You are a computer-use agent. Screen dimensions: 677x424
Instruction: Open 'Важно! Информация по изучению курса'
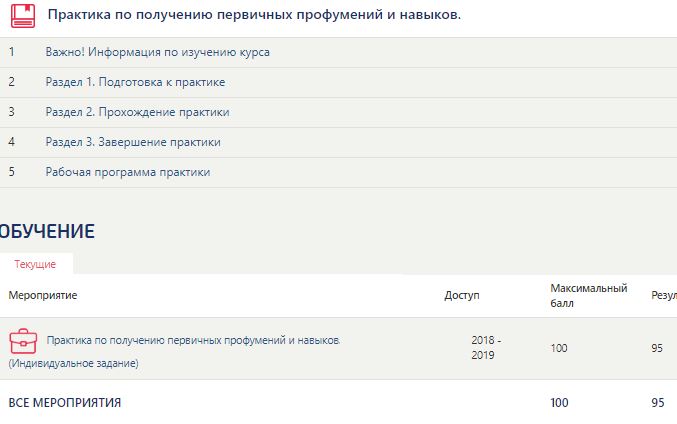157,52
